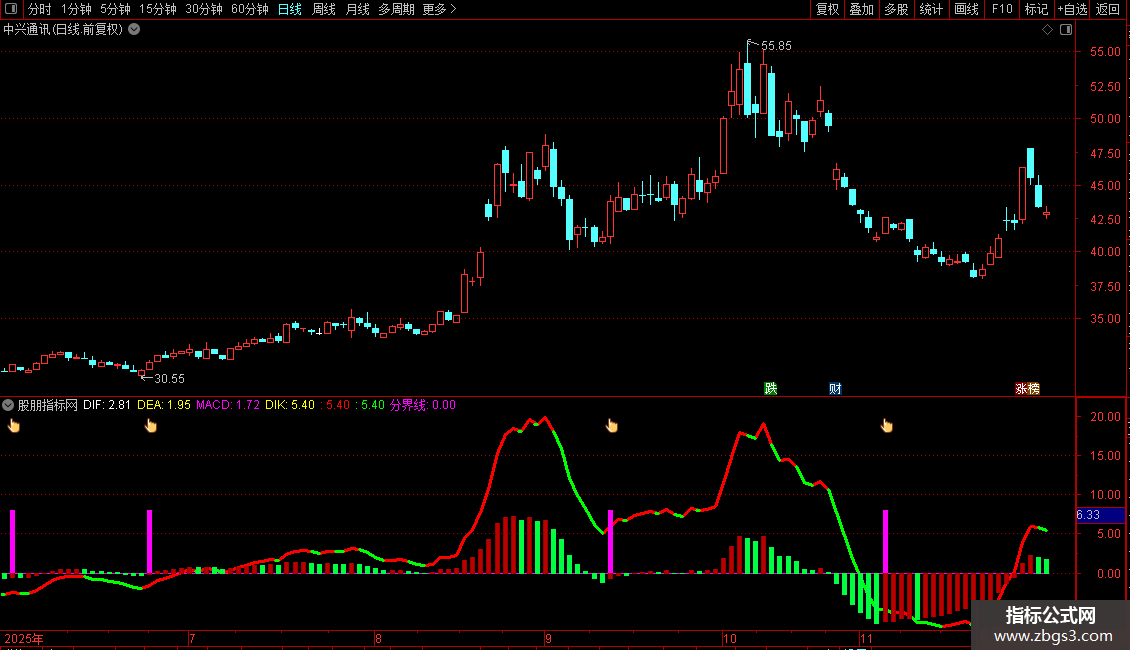The height and width of the screenshot is (650, 1130).
Task: Click the 2025年 time axis label
Action: (x=24, y=638)
